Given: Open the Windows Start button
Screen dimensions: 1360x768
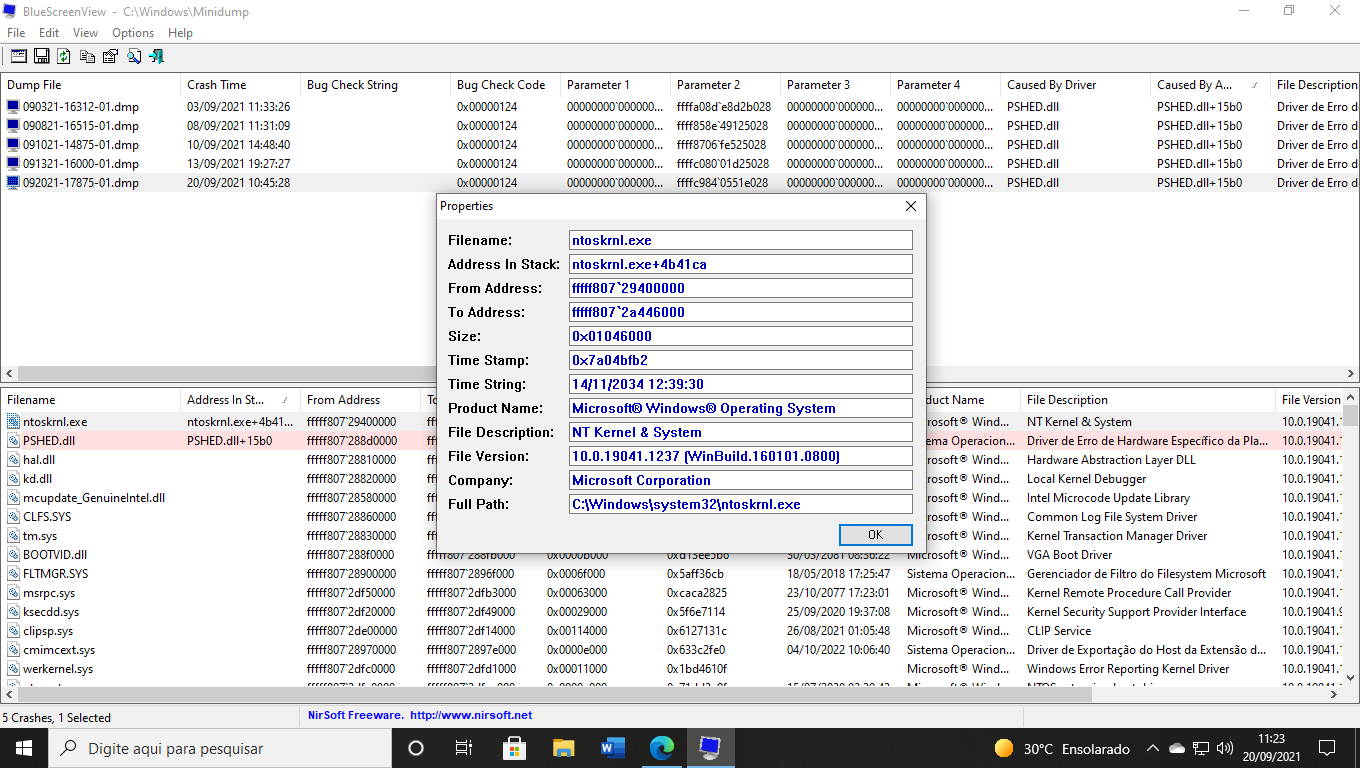Looking at the screenshot, I should [x=24, y=748].
